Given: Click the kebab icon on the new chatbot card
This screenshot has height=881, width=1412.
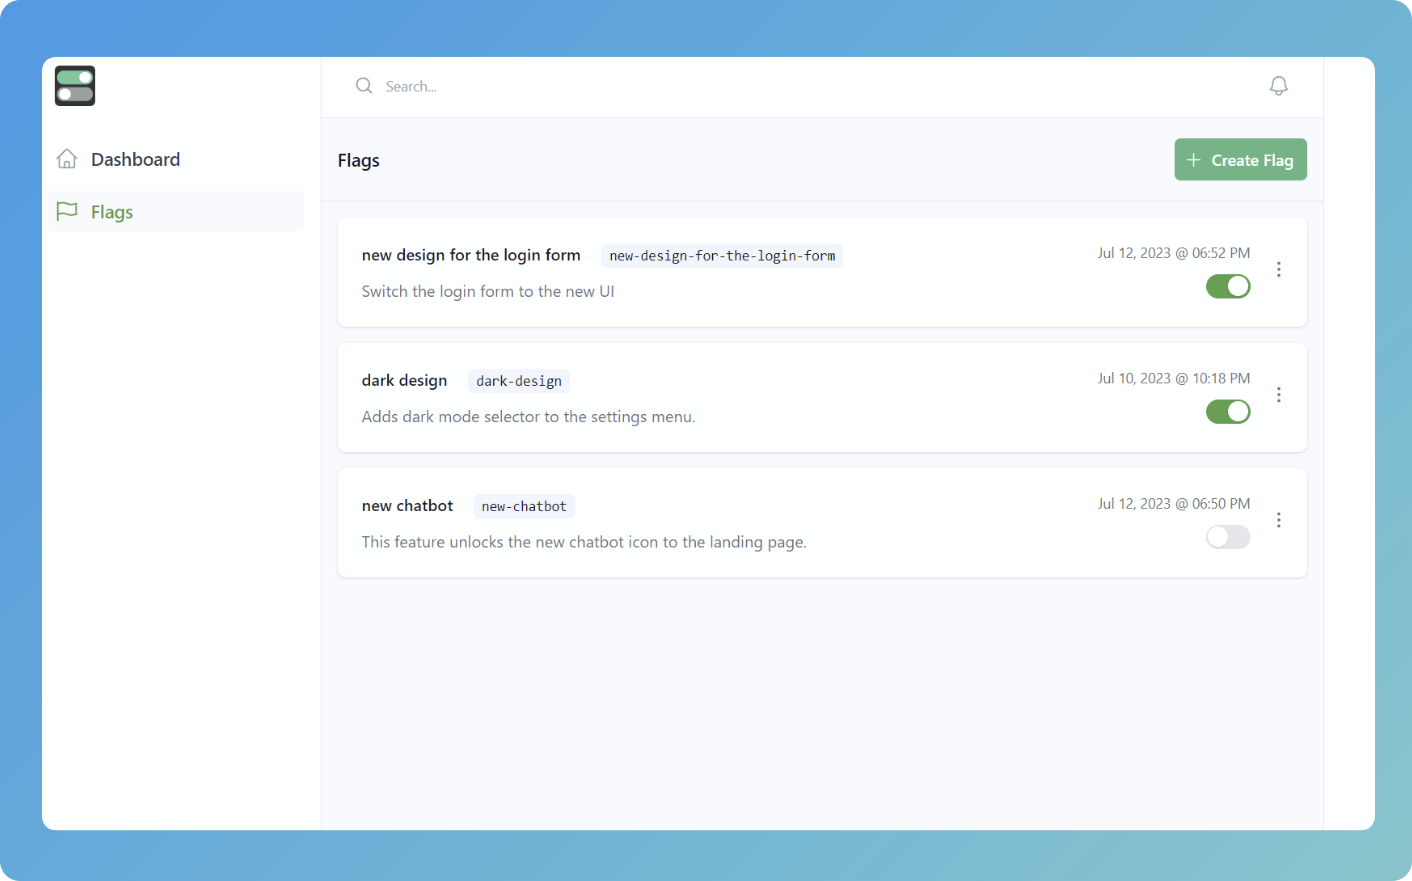Looking at the screenshot, I should (1279, 519).
